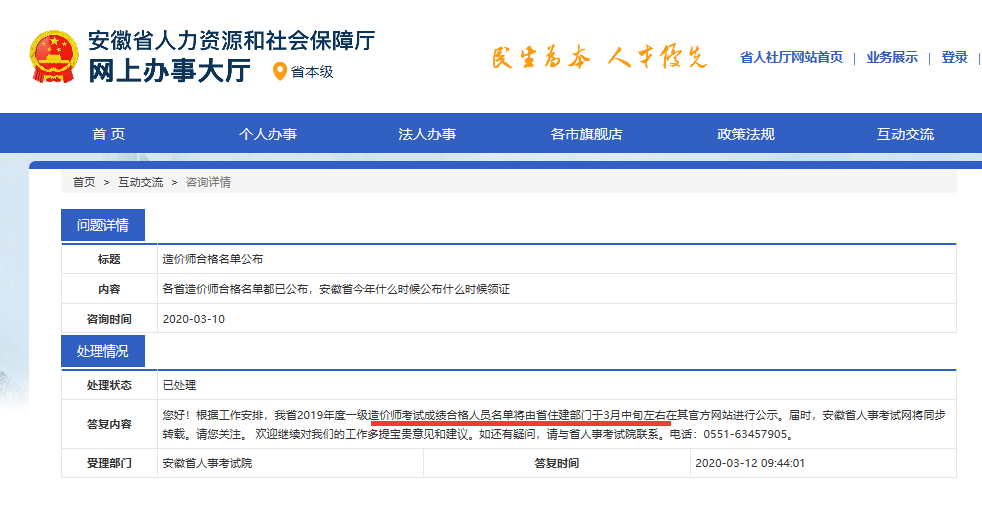Screen dimensions: 982x517
Task: Click the 民生为本 人才优先 slogan image
Action: point(598,57)
